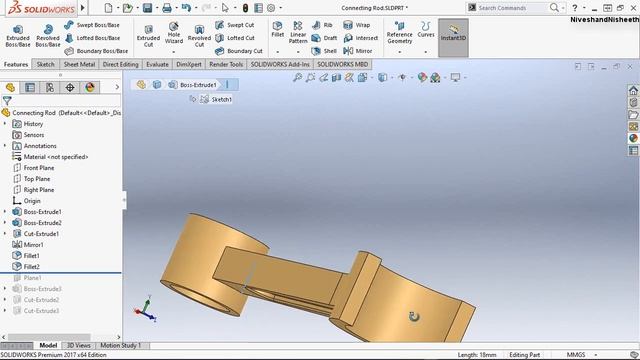Click the Undo icon

(x=186, y=8)
